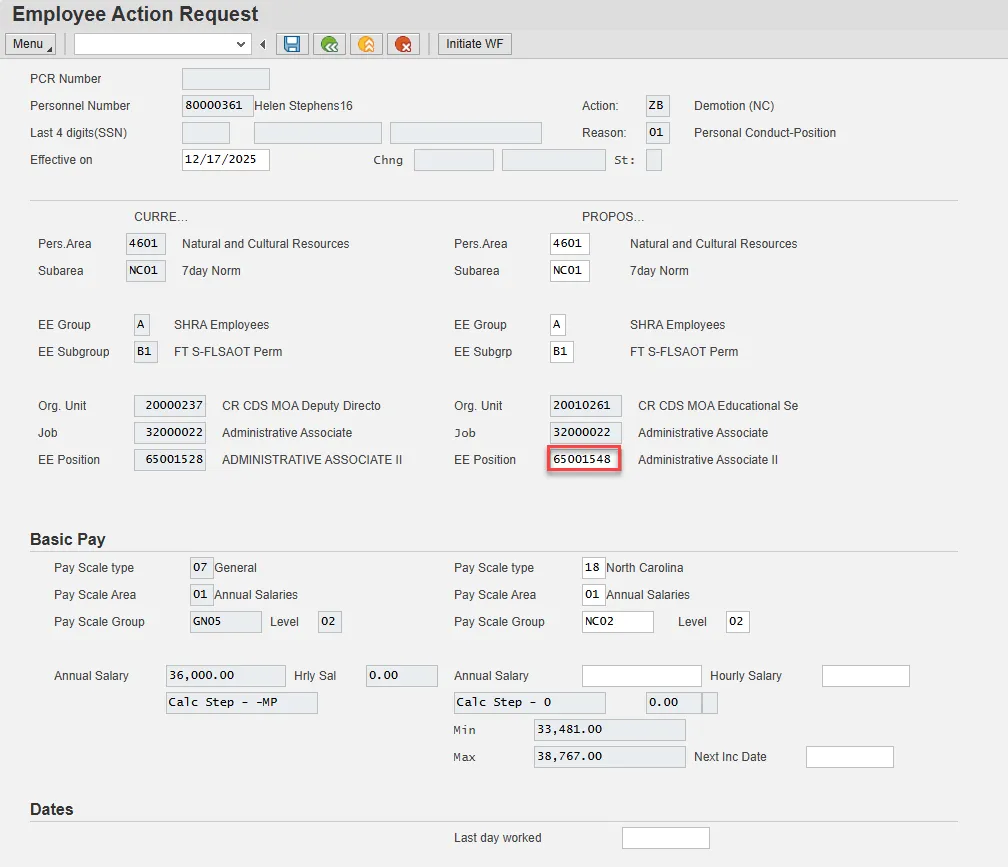
Task: Click the Save floppy disk icon
Action: point(292,44)
